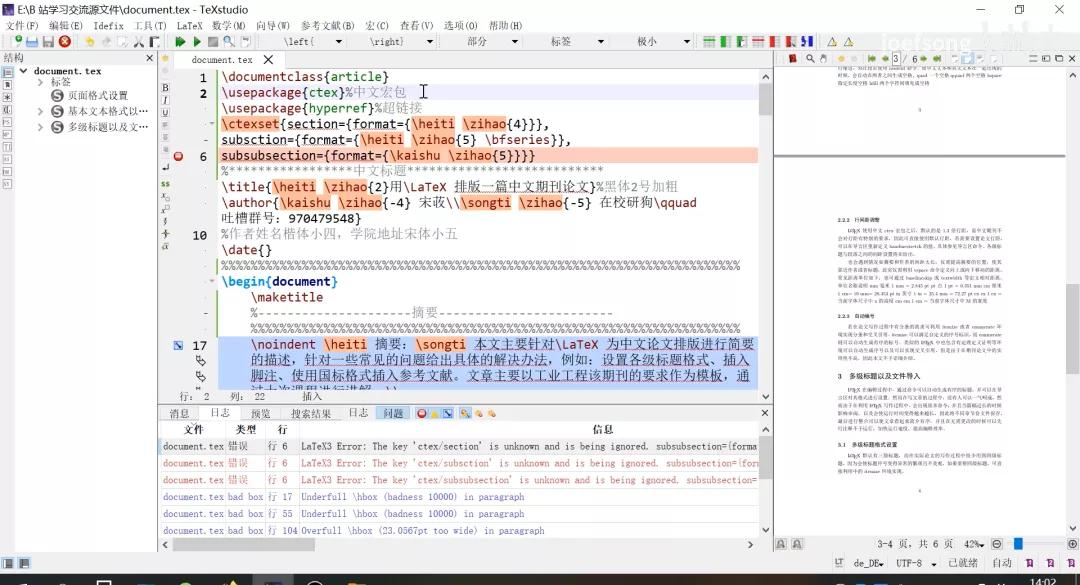Click the Build & View double-arrow icon

coord(180,42)
